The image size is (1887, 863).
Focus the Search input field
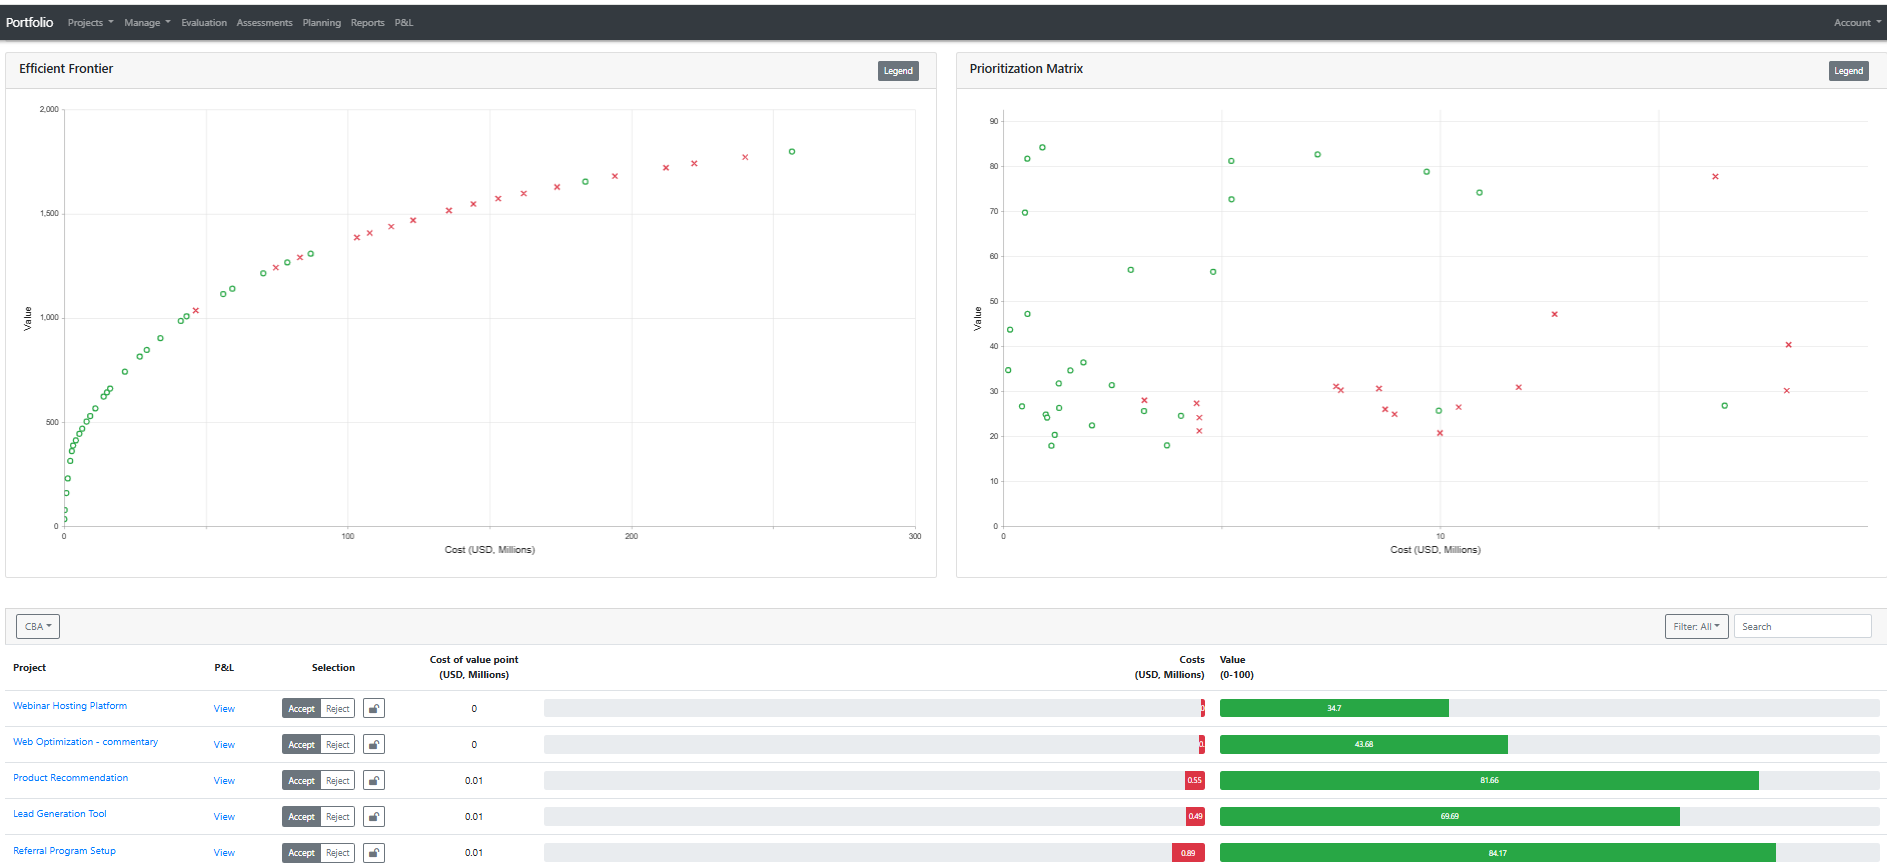pos(1802,627)
